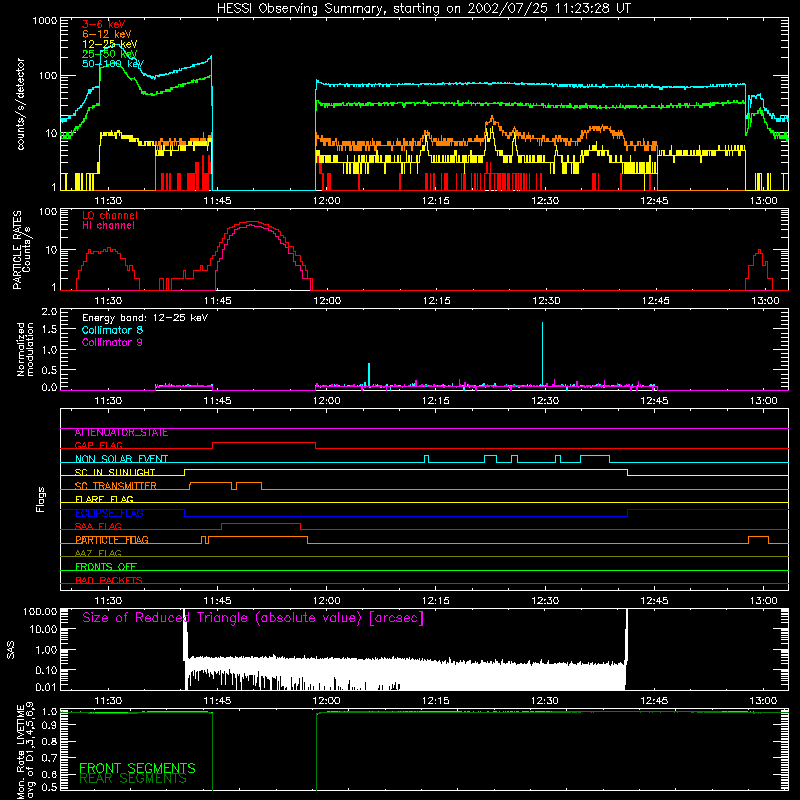Click the 'Normalized modulation' axis label
This screenshot has width=800, height=800.
tap(25, 349)
